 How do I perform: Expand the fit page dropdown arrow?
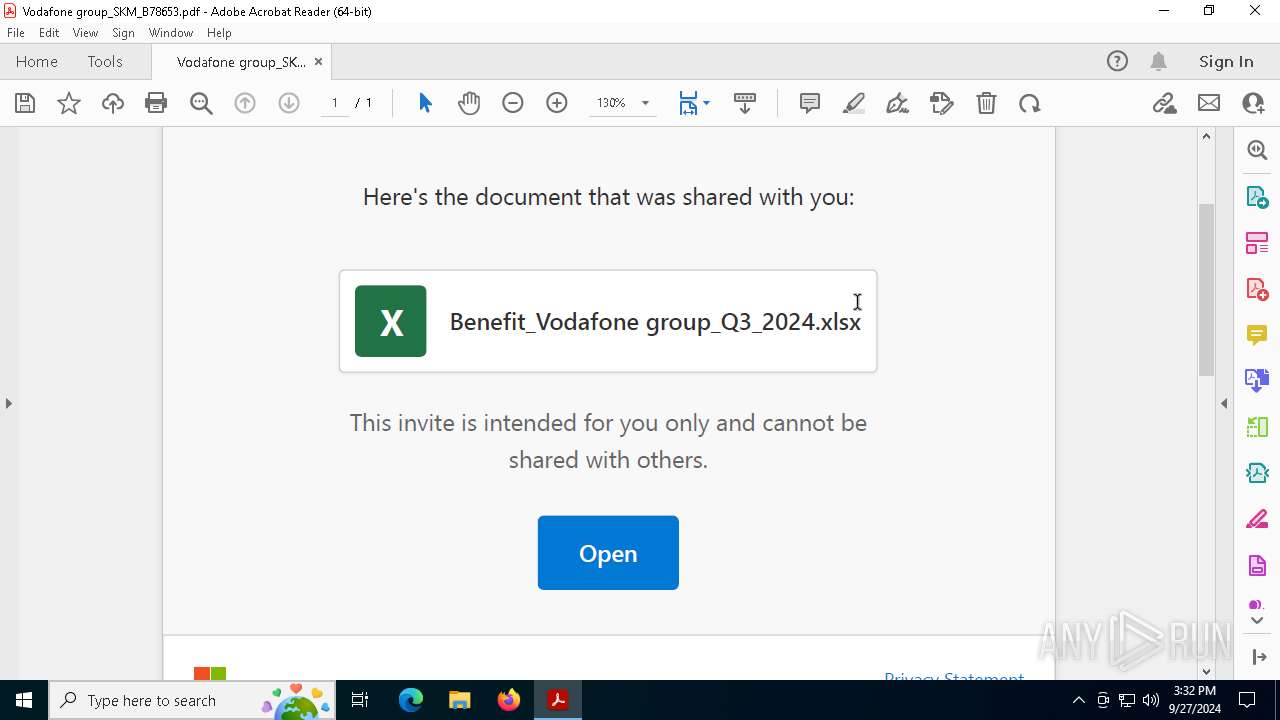click(x=706, y=103)
